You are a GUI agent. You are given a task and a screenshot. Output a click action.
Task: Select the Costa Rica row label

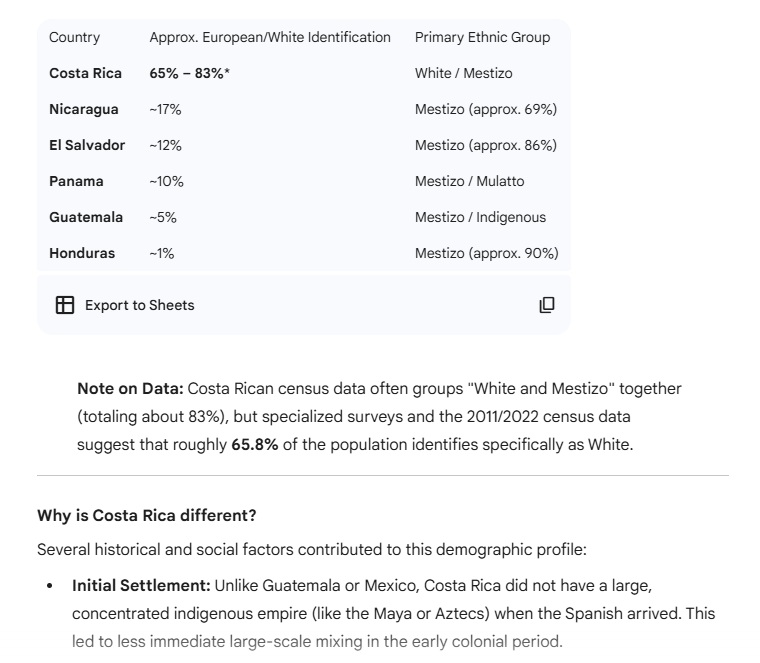pos(85,73)
